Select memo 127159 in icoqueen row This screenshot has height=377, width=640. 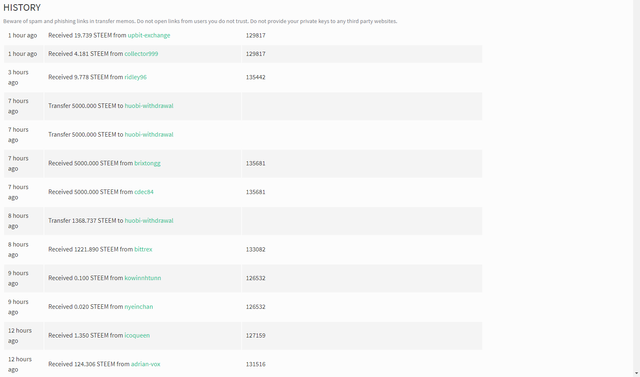[x=256, y=335]
